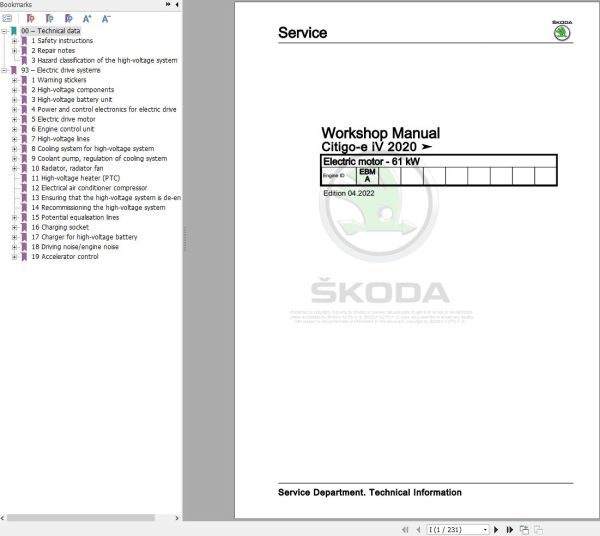This screenshot has height=536, width=600.
Task: Click the previous view icon
Action: [x=524, y=529]
